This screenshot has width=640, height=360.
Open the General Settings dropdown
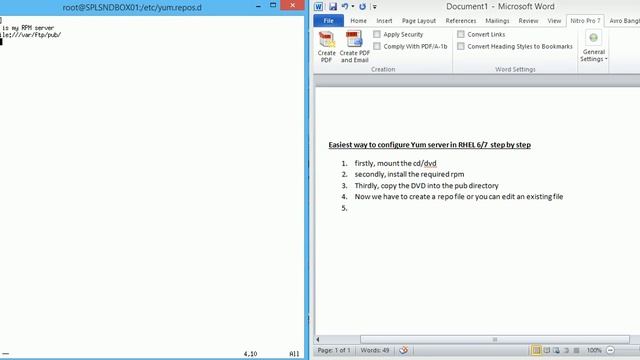(x=593, y=47)
